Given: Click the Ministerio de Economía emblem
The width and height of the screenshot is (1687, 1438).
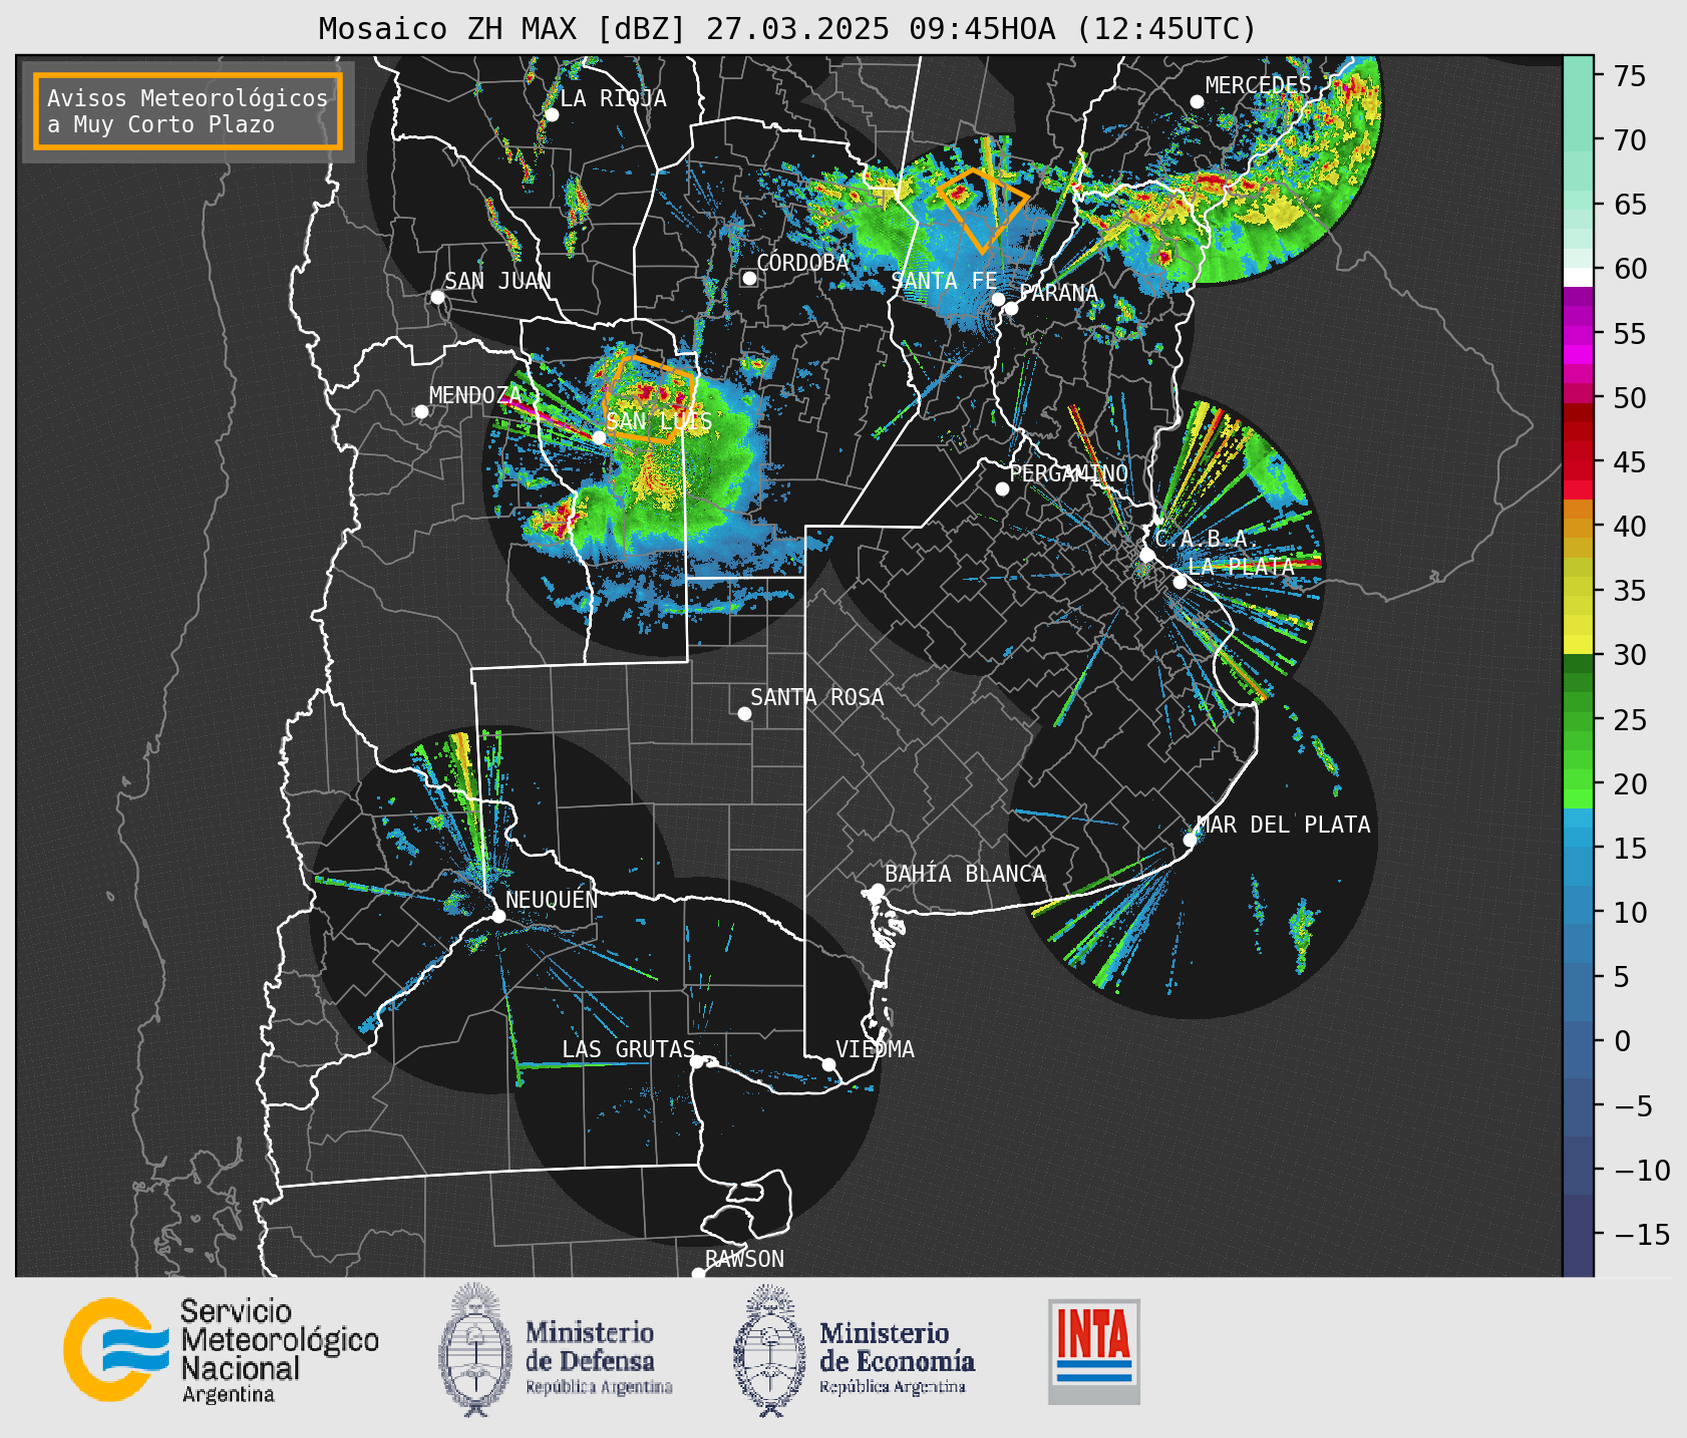Looking at the screenshot, I should pos(769,1350).
